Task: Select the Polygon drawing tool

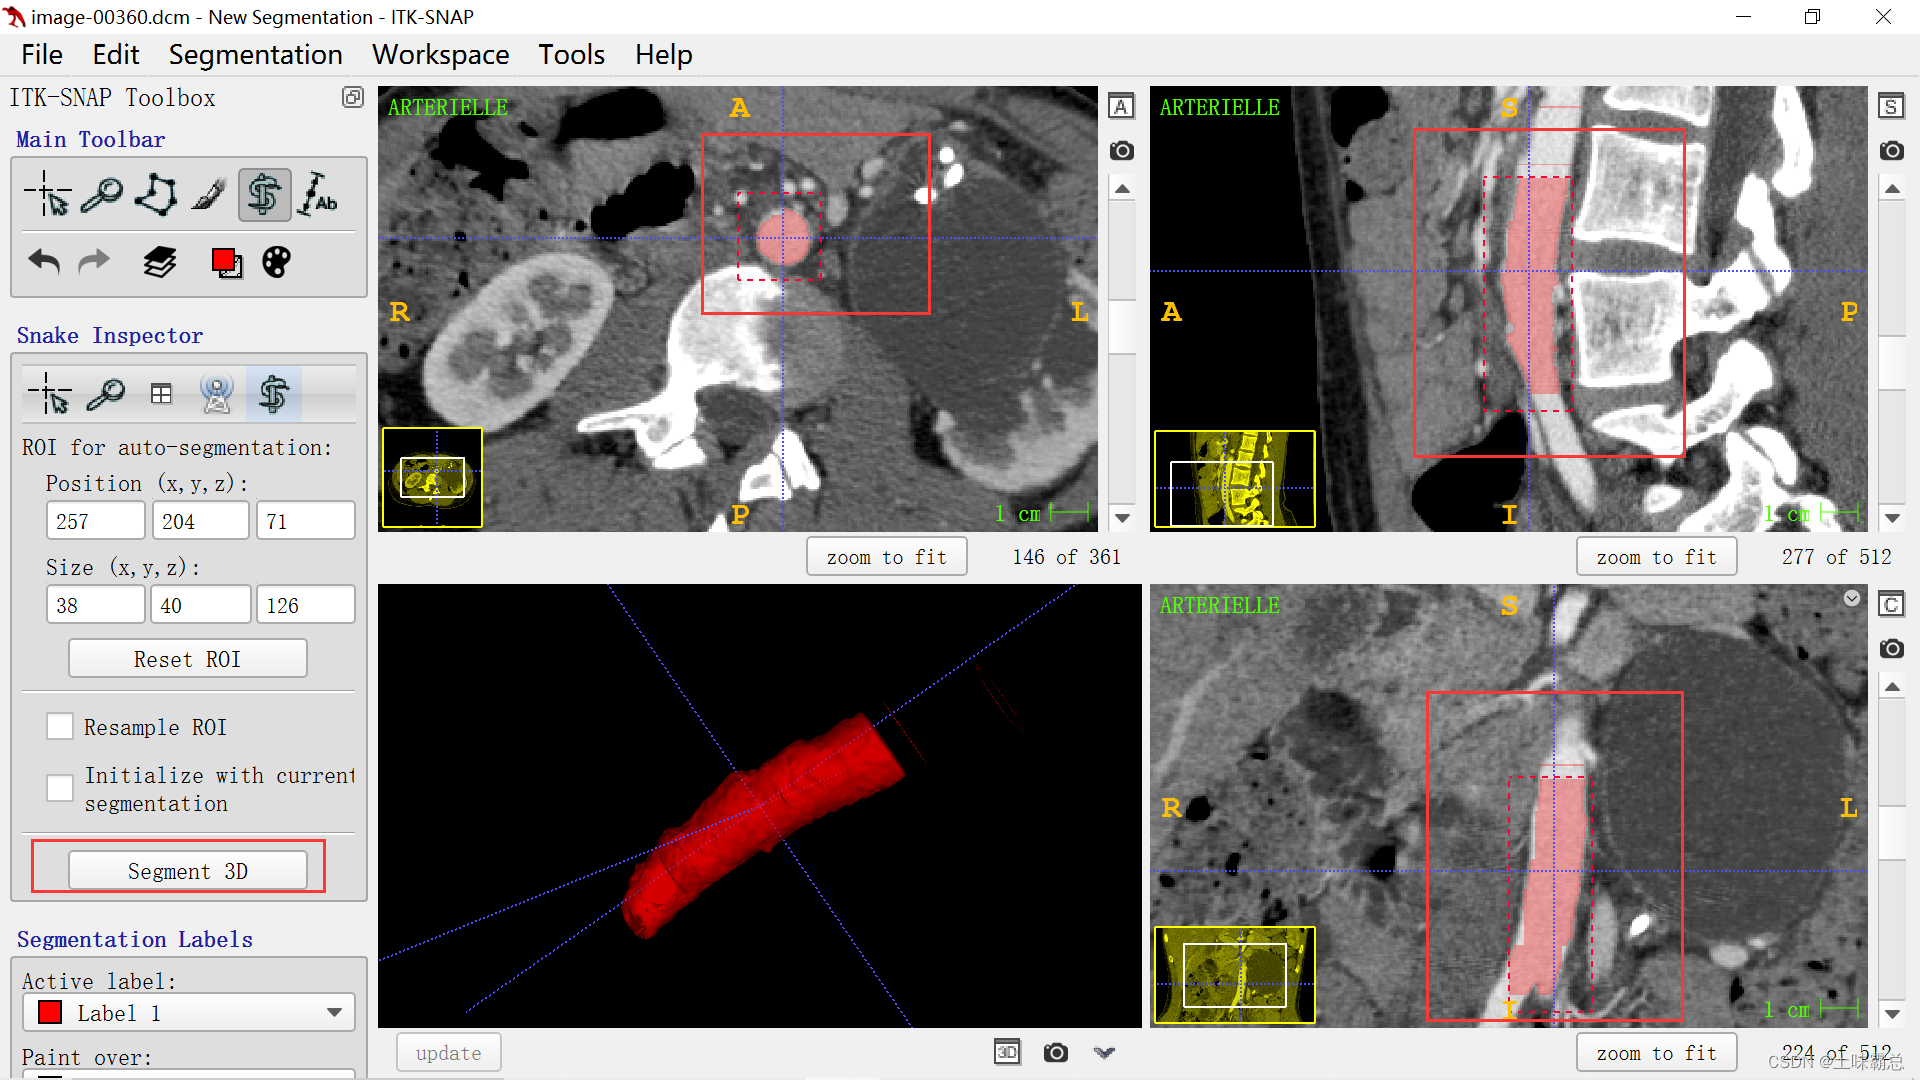Action: (156, 194)
